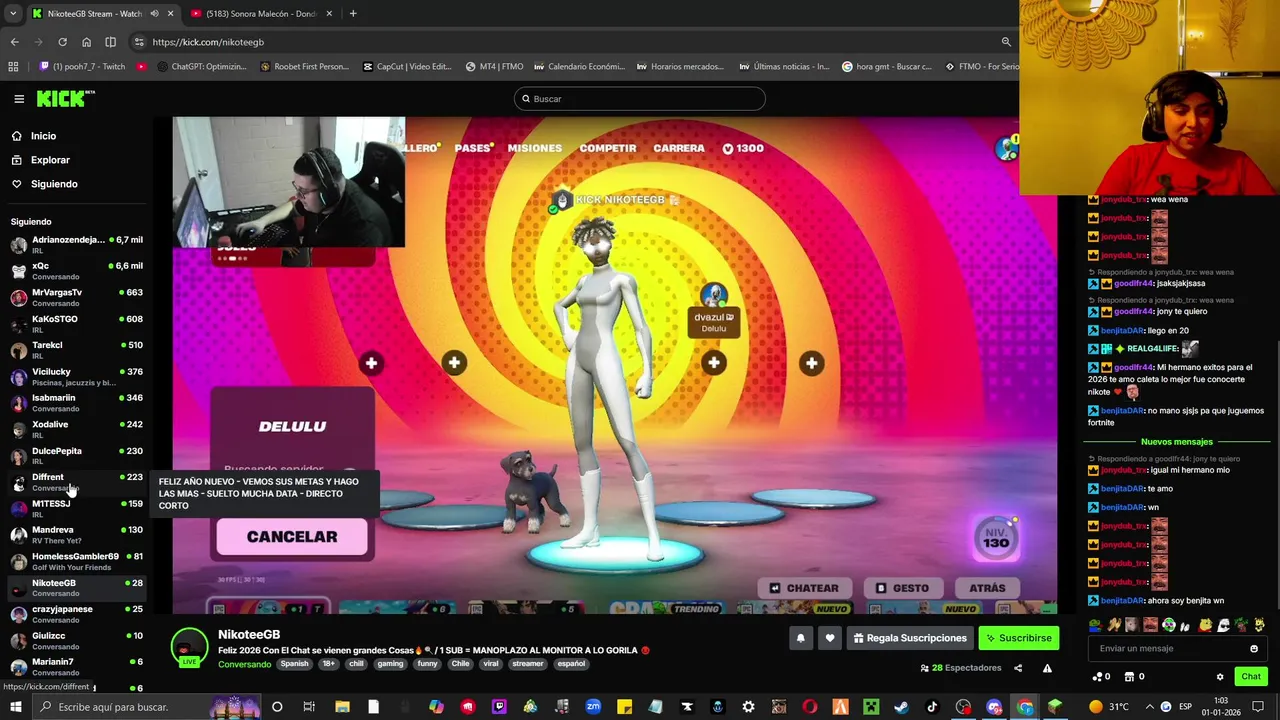This screenshot has width=1280, height=720.
Task: Reload the page with the refresh icon
Action: click(x=62, y=42)
